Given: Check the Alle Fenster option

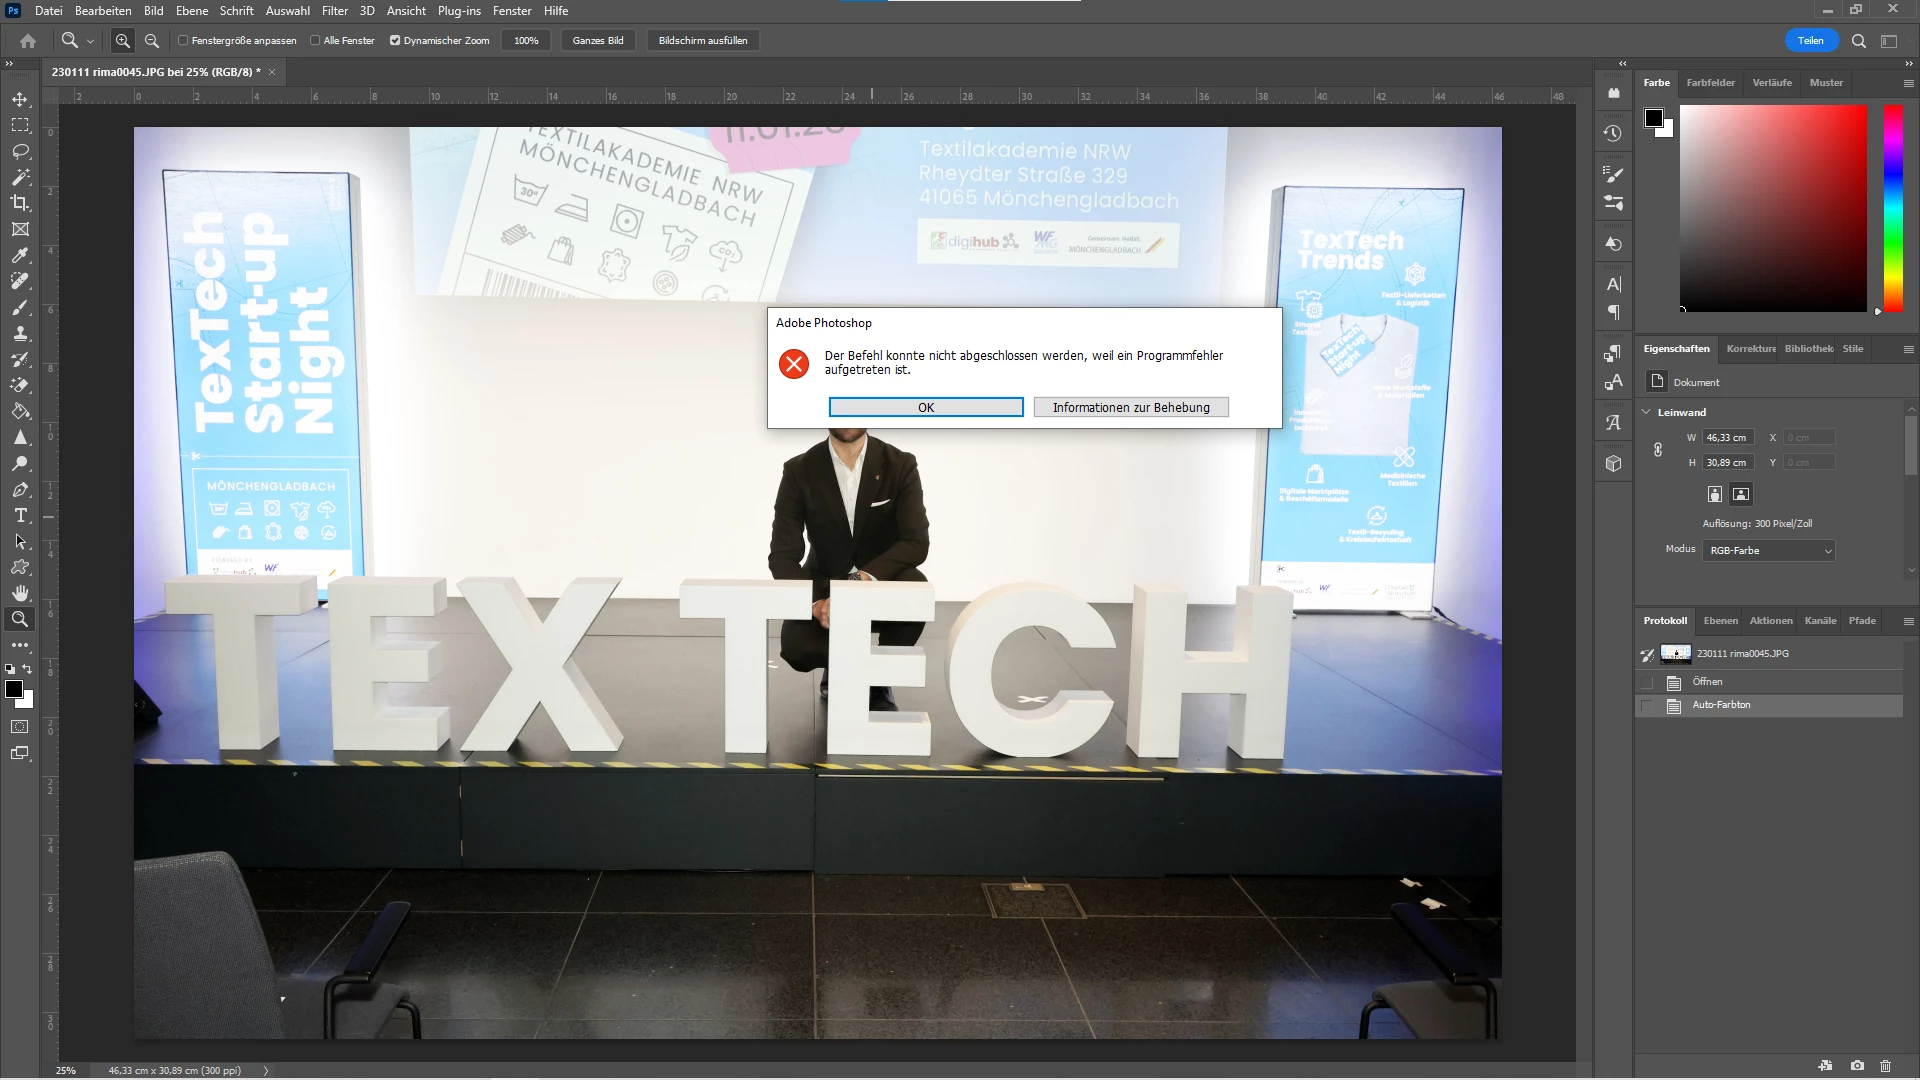Looking at the screenshot, I should [315, 41].
